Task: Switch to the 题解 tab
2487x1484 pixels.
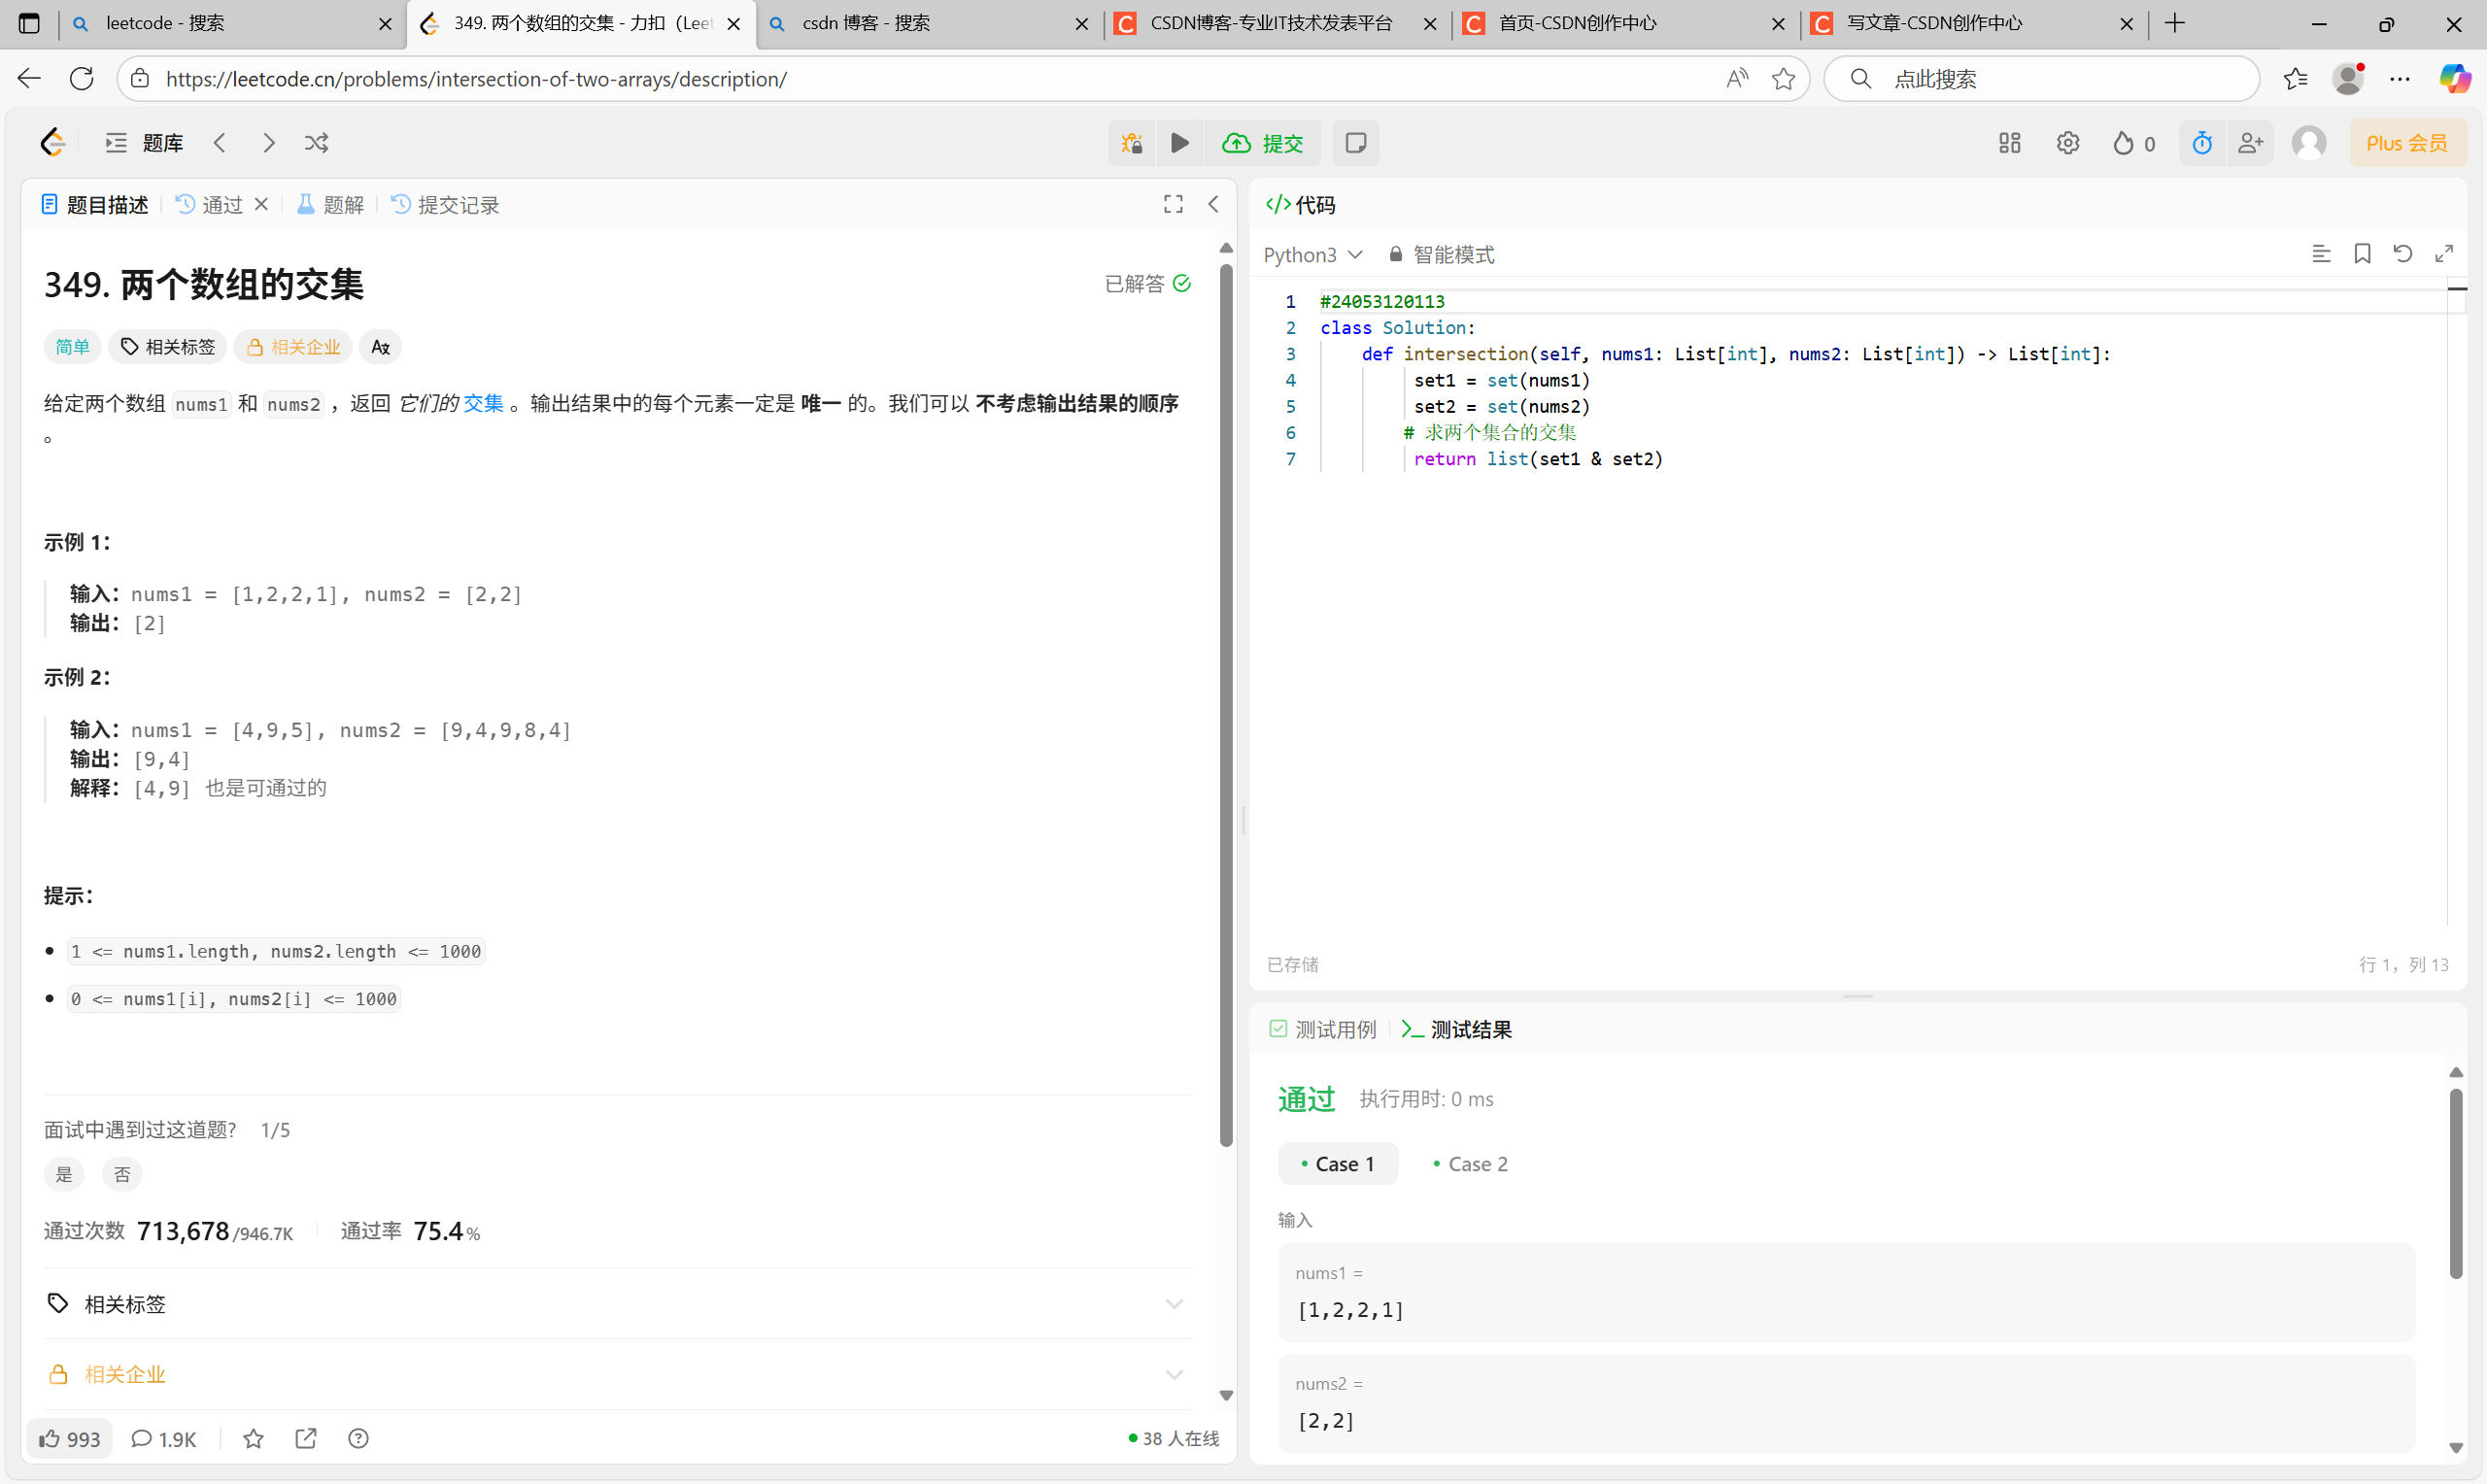Action: click(331, 205)
